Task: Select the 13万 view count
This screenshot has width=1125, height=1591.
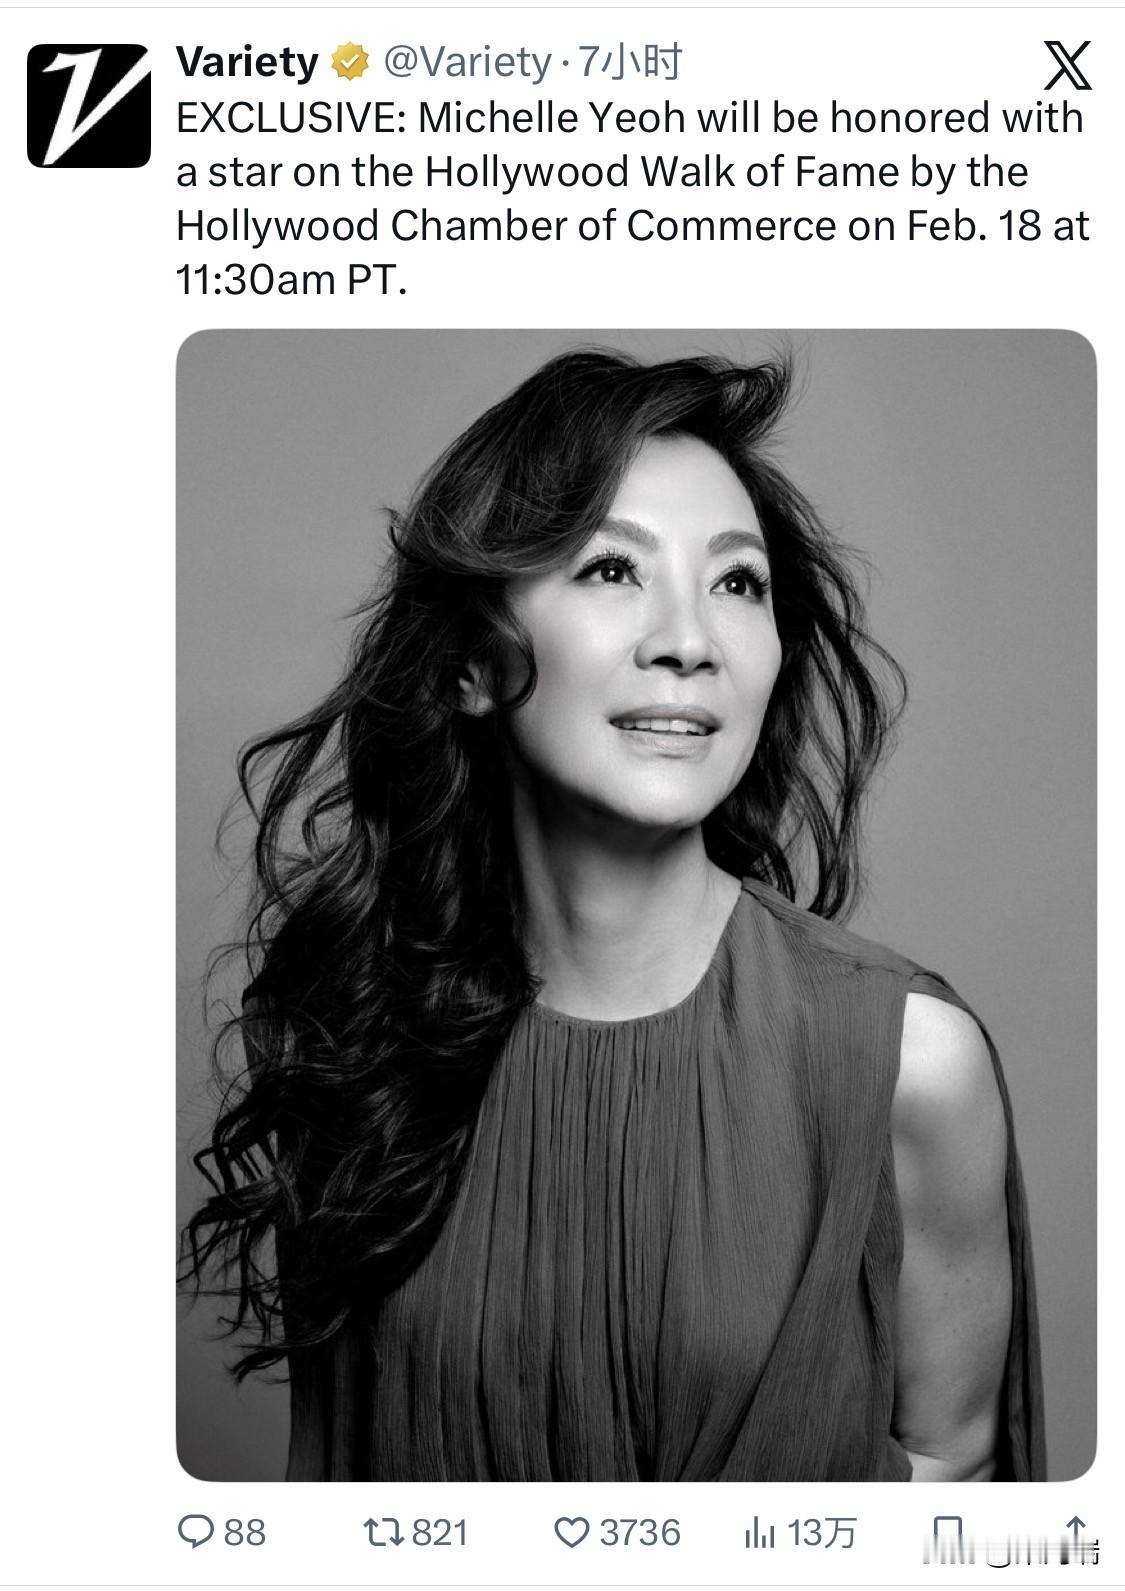Action: click(822, 1532)
